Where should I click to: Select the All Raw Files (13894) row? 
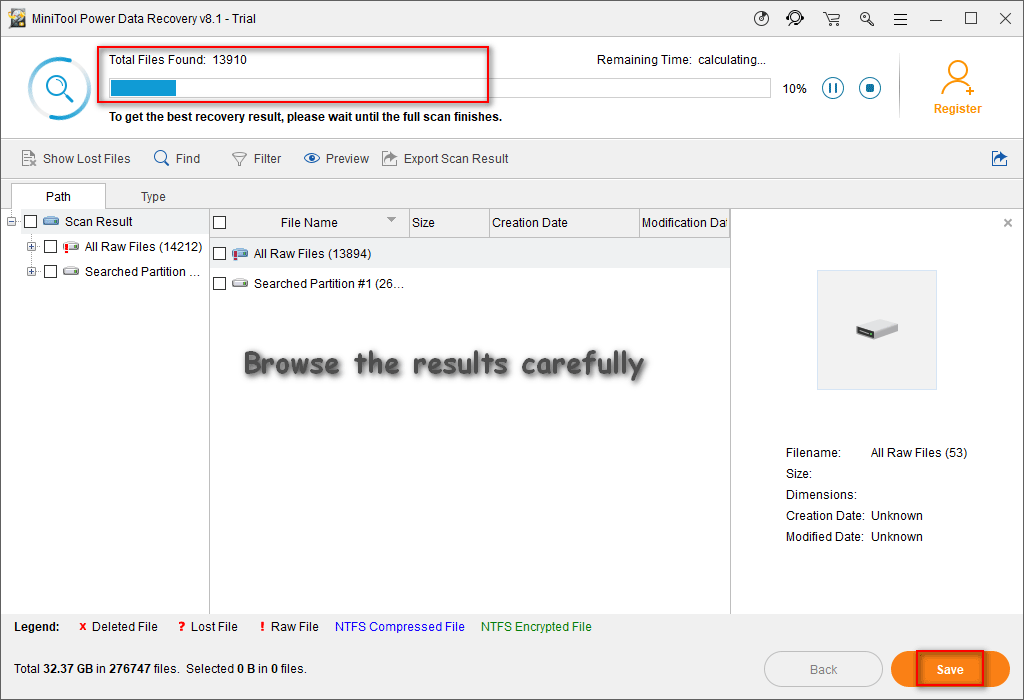pos(470,253)
